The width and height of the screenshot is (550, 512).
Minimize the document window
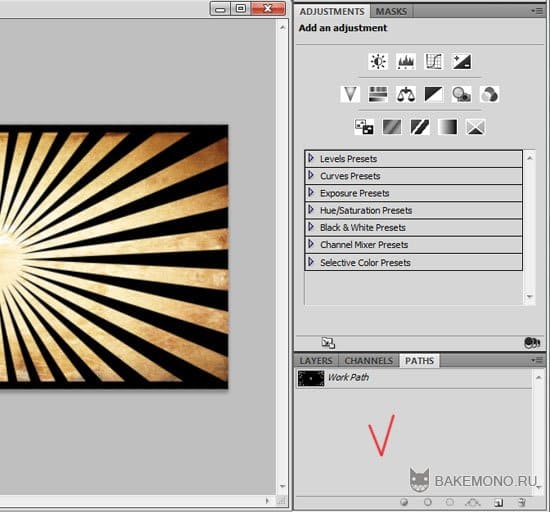[x=220, y=9]
